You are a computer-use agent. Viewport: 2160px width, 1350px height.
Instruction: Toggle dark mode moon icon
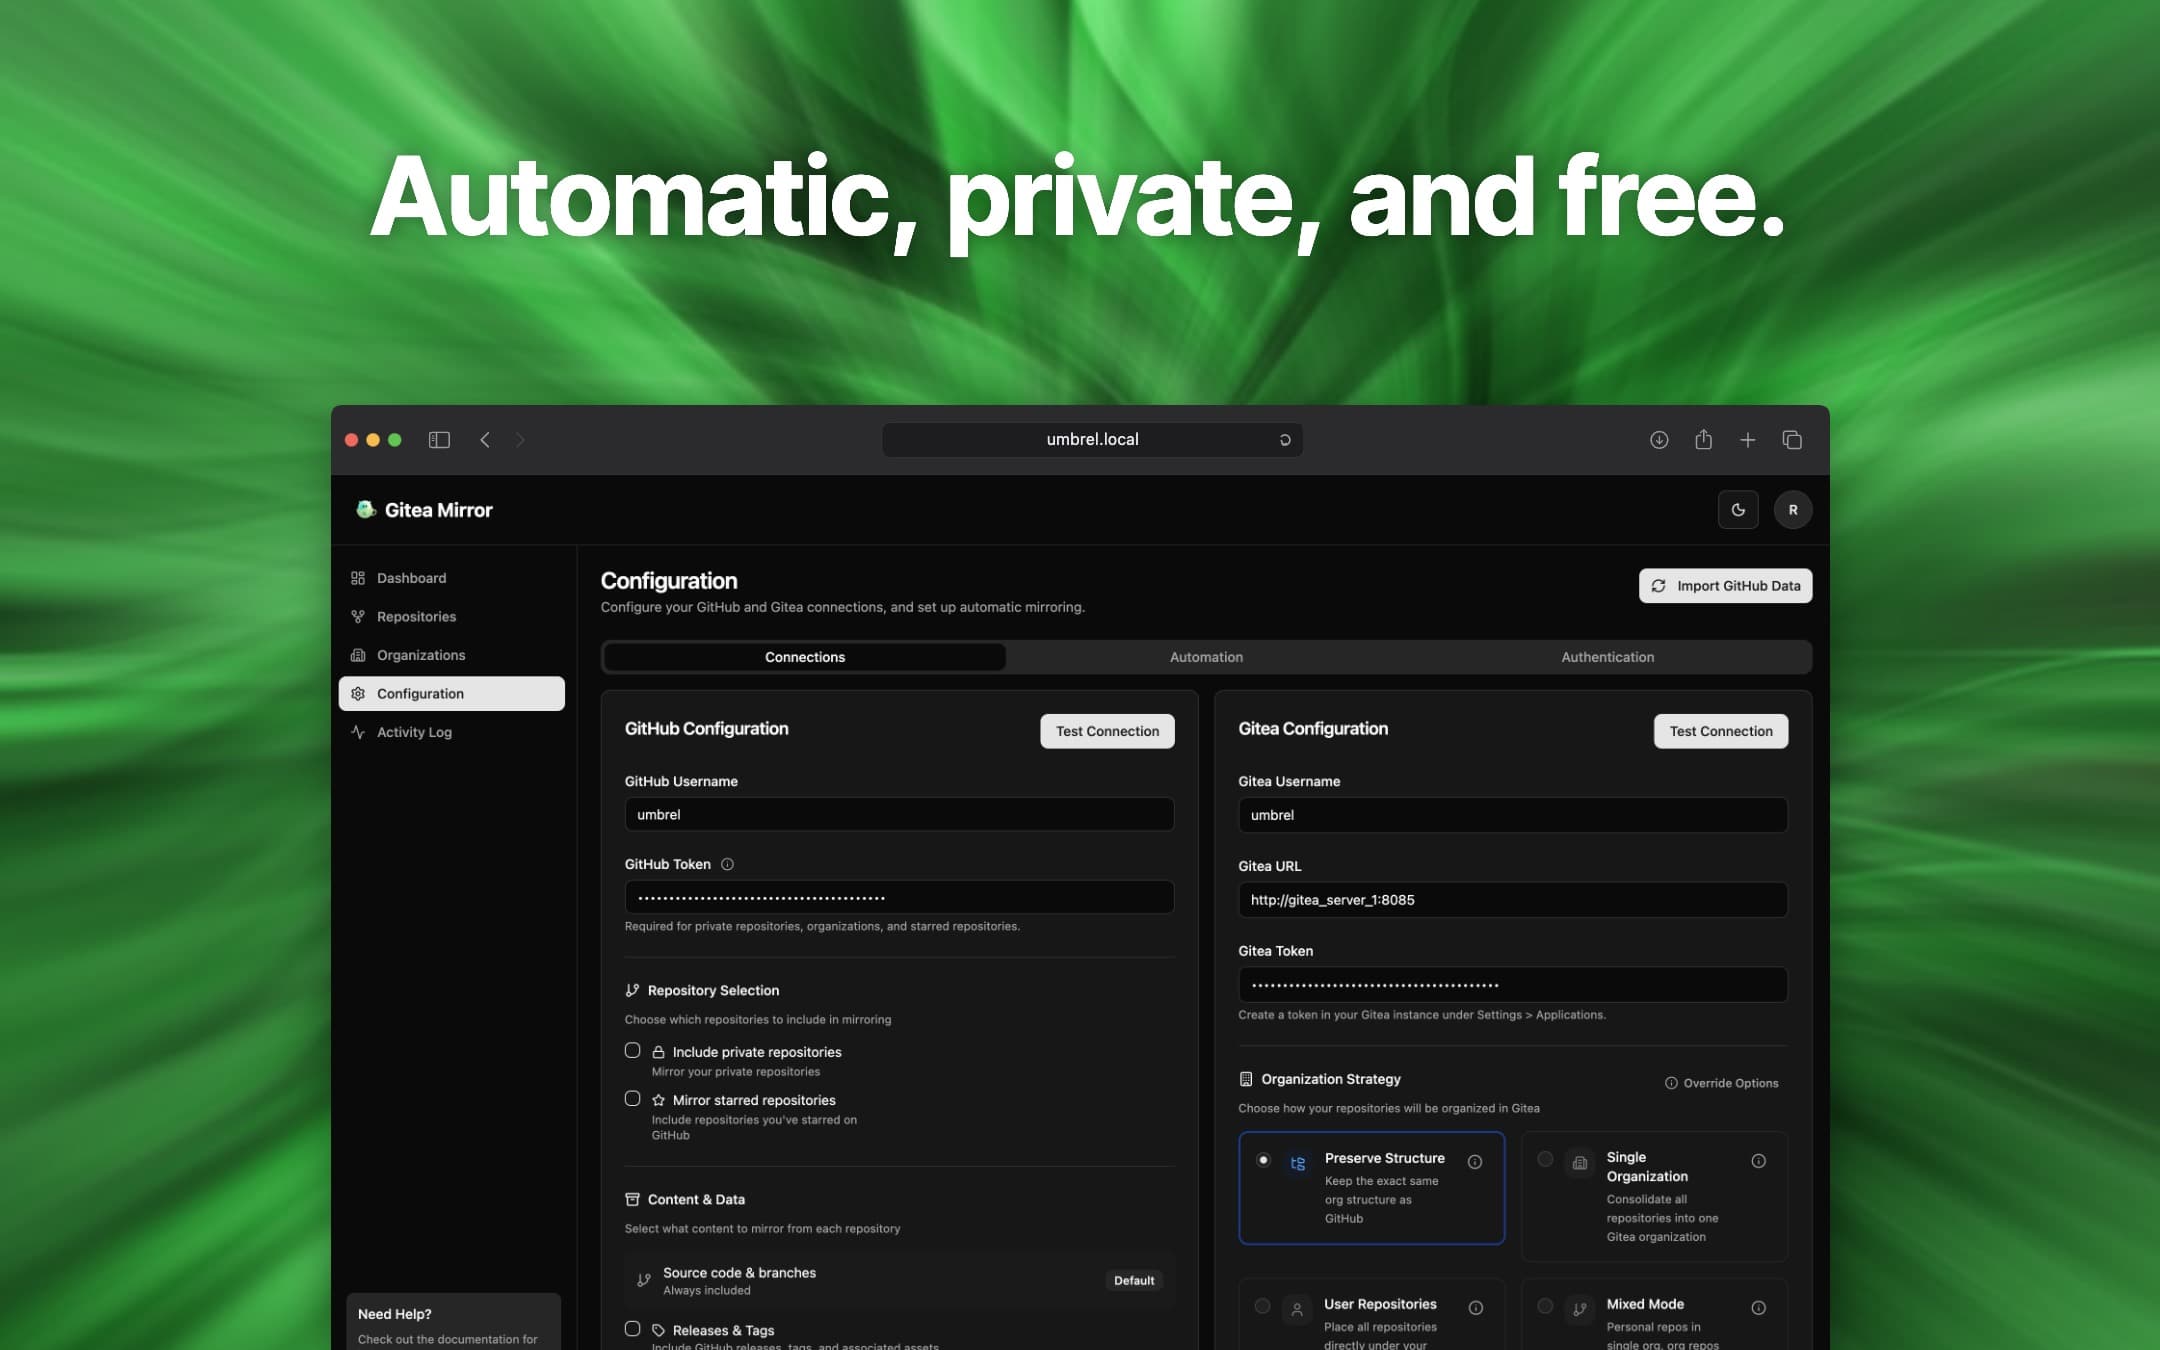click(1738, 510)
